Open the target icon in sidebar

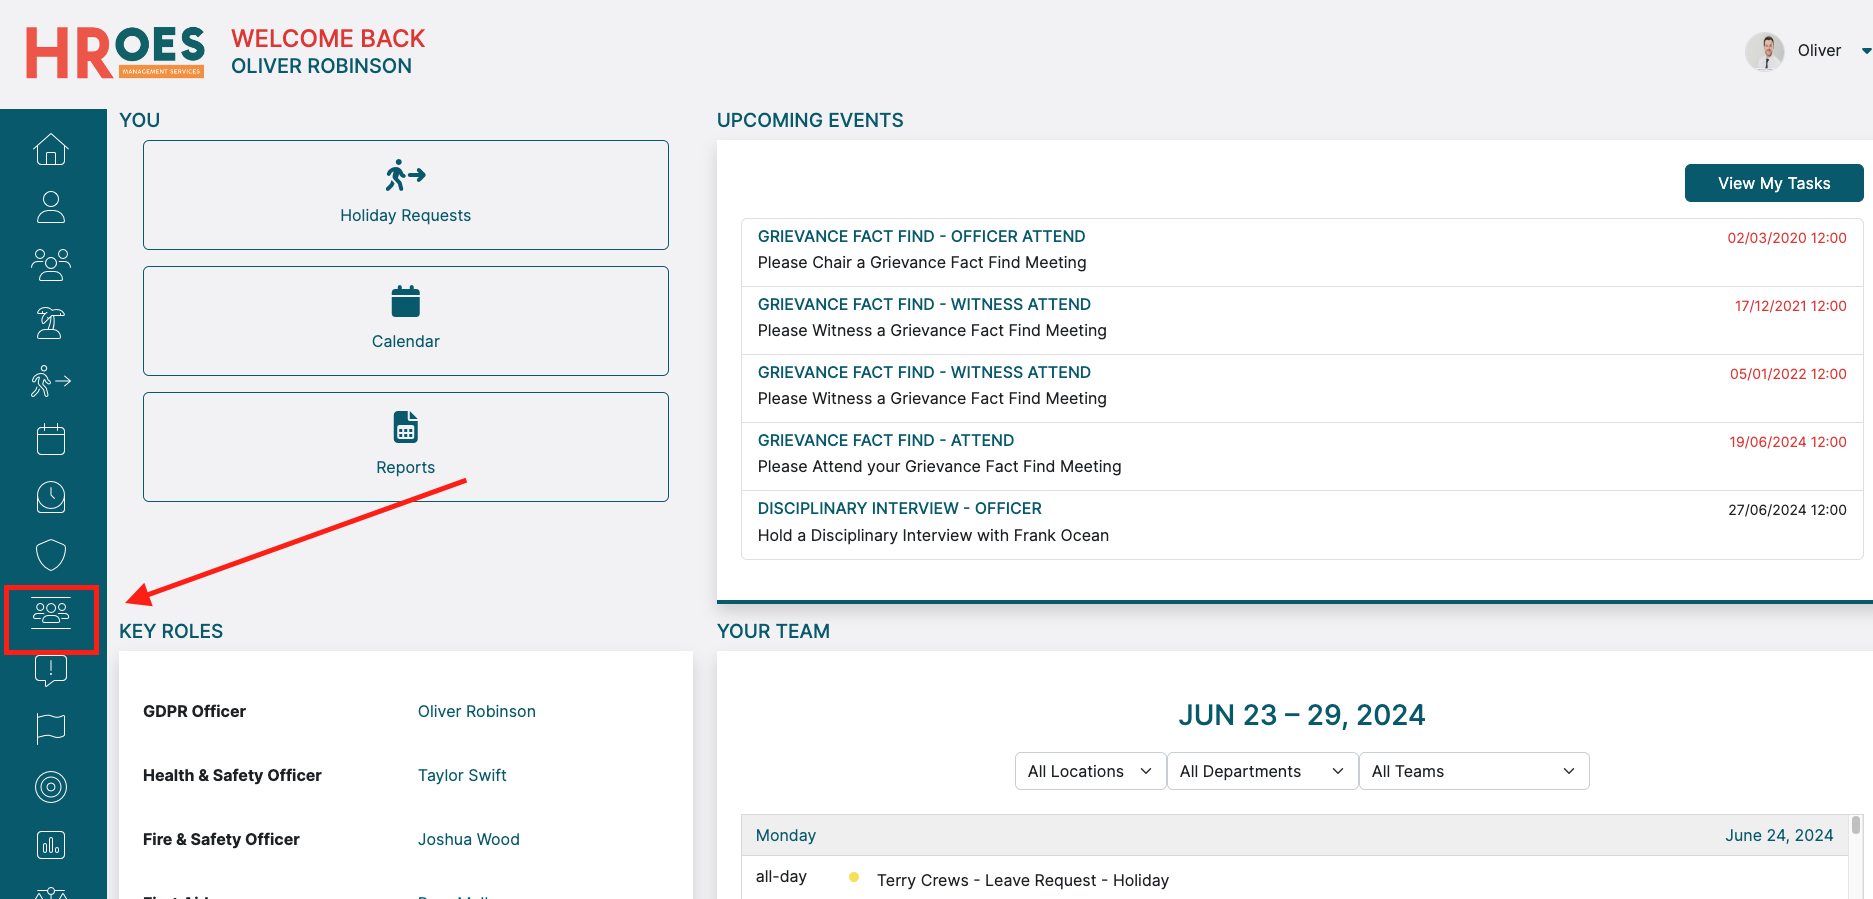pos(51,787)
